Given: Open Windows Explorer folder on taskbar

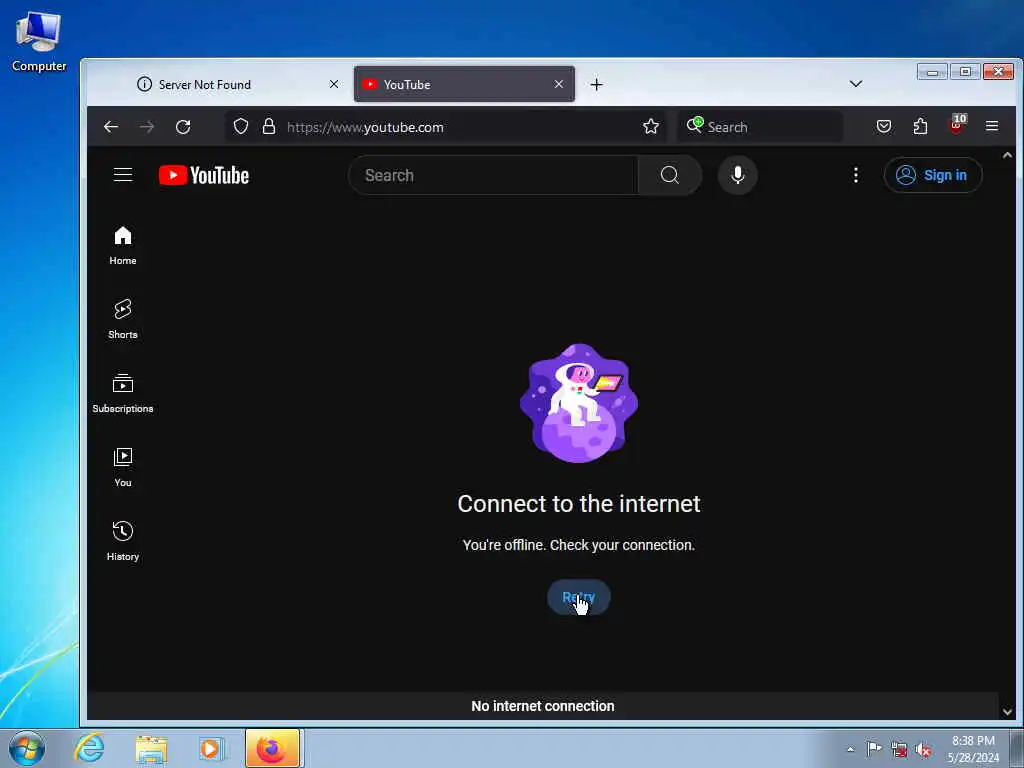Looking at the screenshot, I should coord(152,749).
